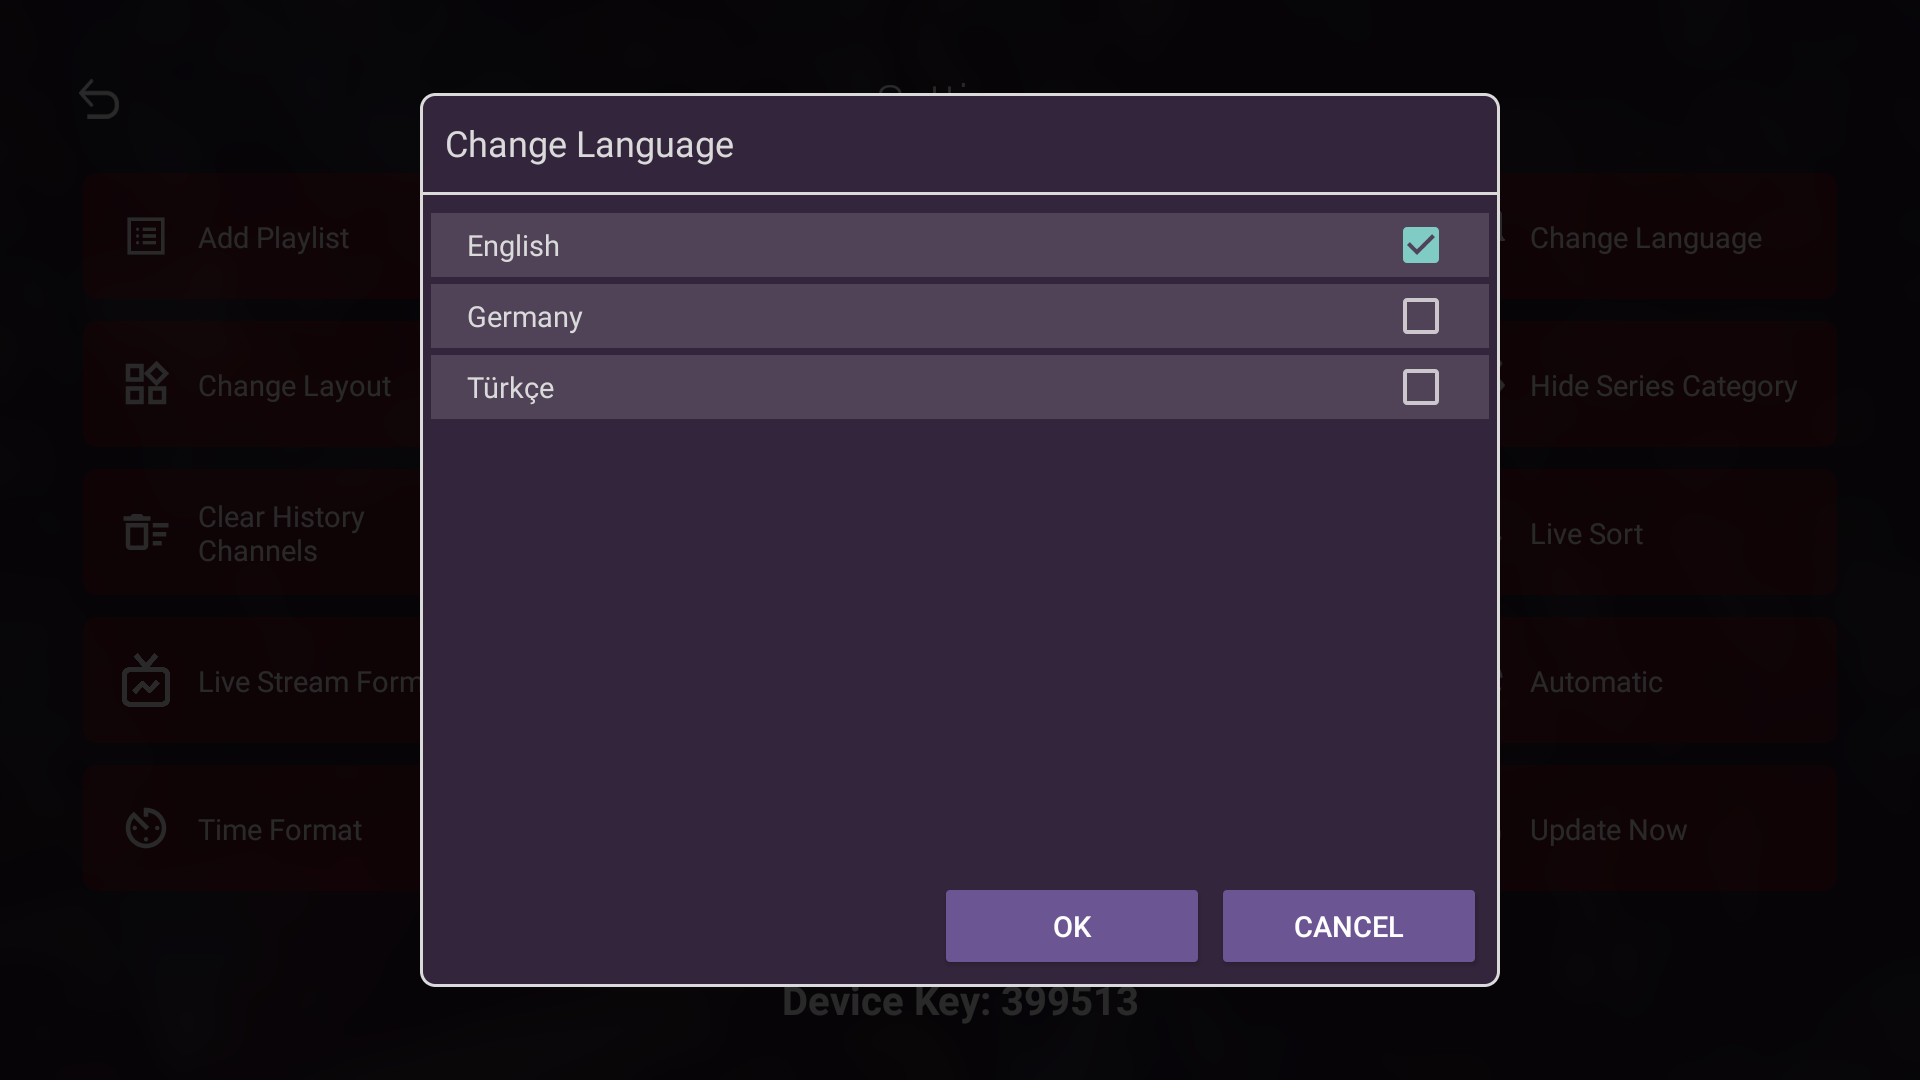Select the Change Layout grid icon

[145, 384]
